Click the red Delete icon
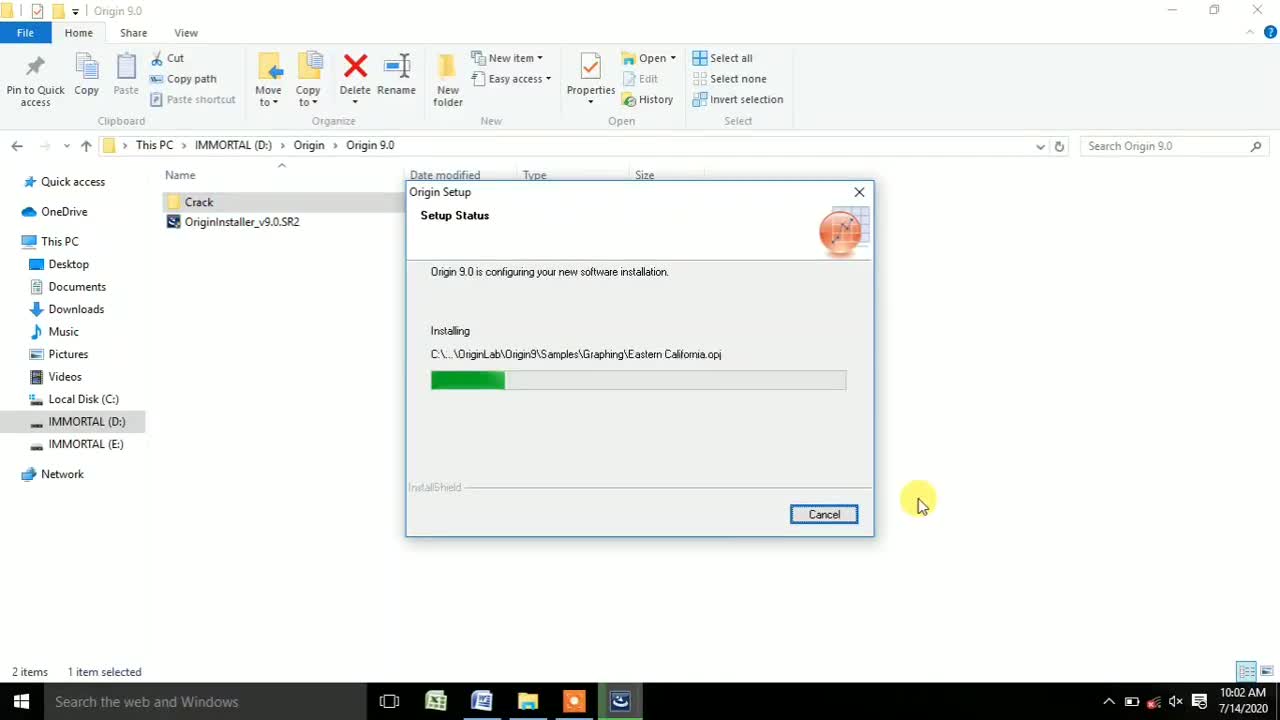 click(355, 67)
